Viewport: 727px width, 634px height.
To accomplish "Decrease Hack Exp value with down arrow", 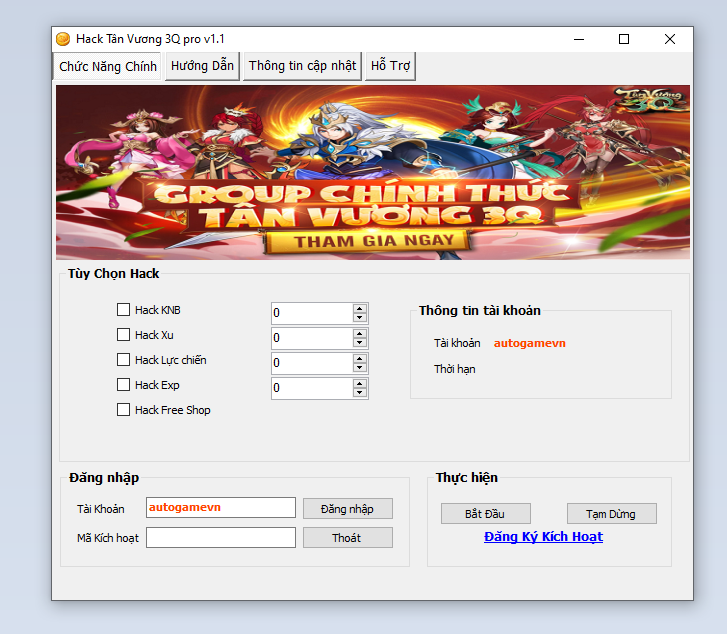I will click(x=360, y=393).
